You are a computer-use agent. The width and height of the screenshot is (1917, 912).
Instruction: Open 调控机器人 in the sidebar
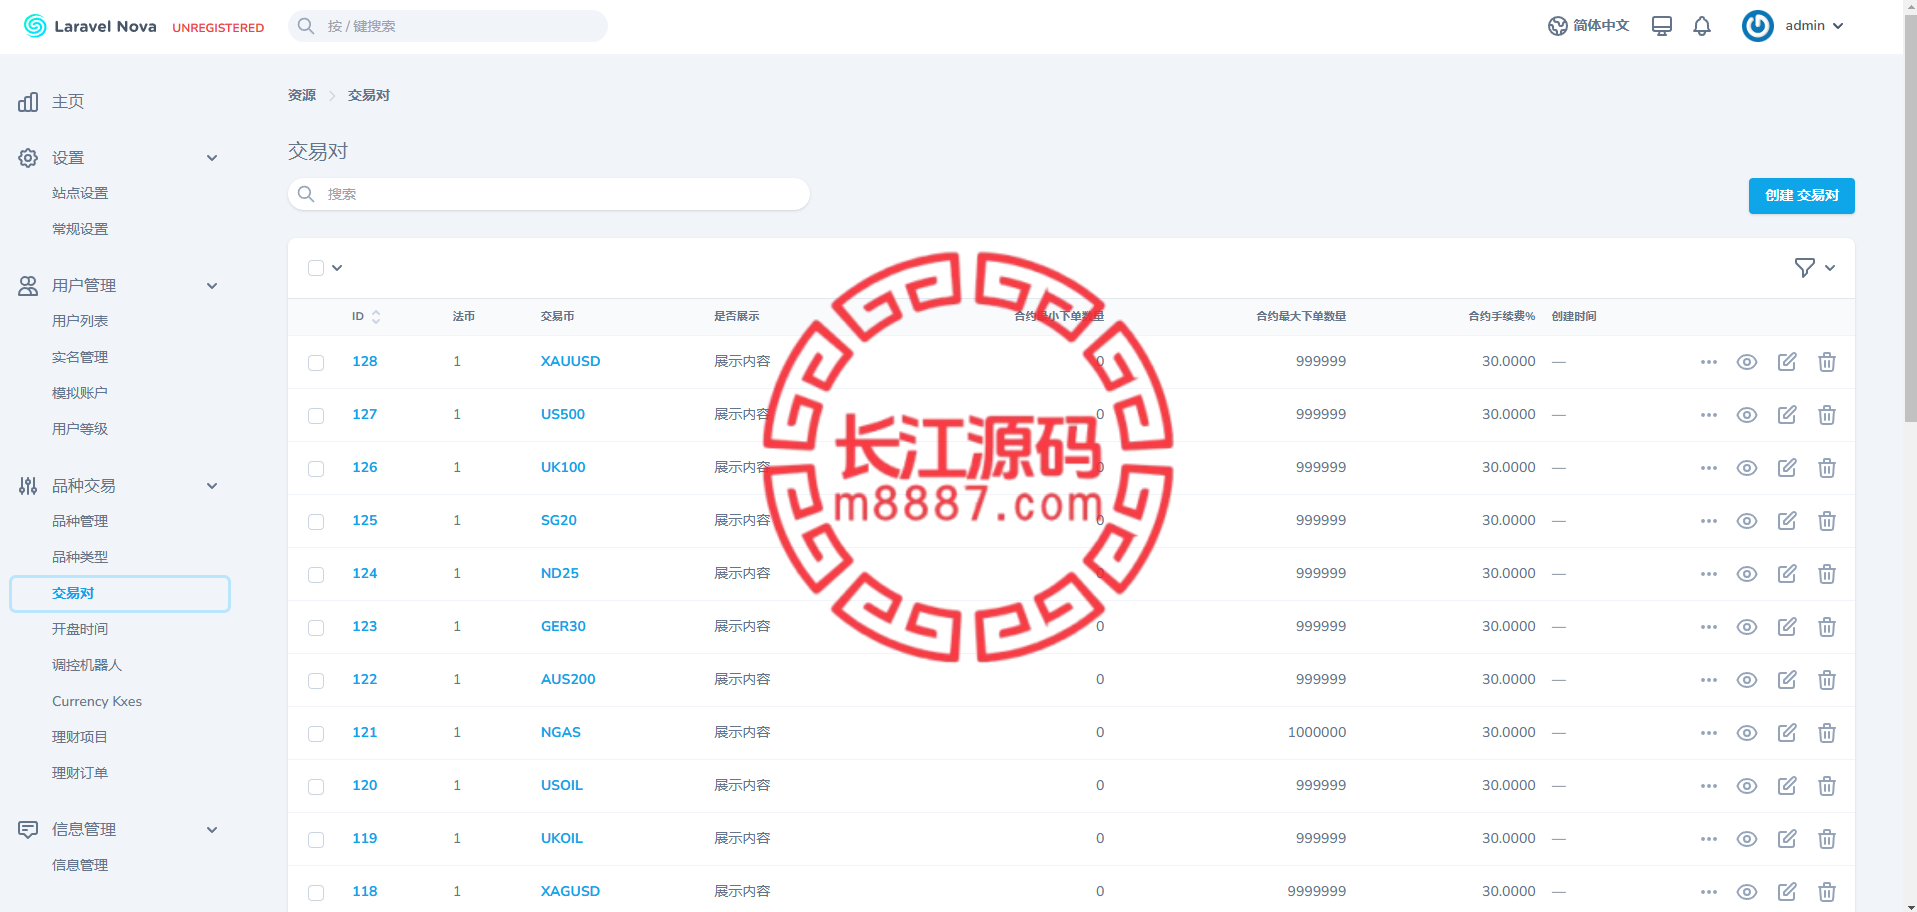[x=87, y=665]
